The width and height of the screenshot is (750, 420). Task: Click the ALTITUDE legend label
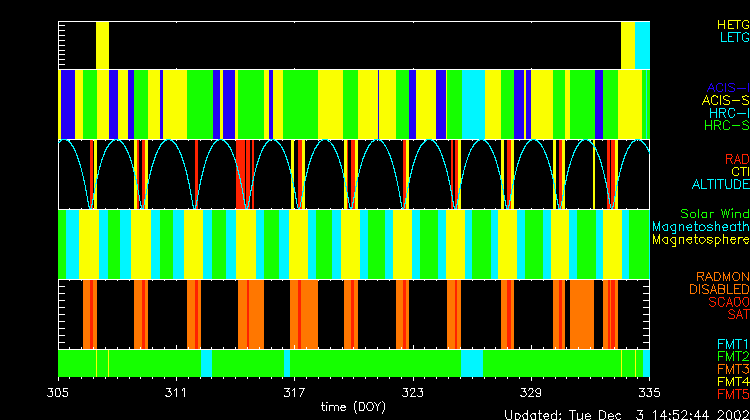coord(720,185)
